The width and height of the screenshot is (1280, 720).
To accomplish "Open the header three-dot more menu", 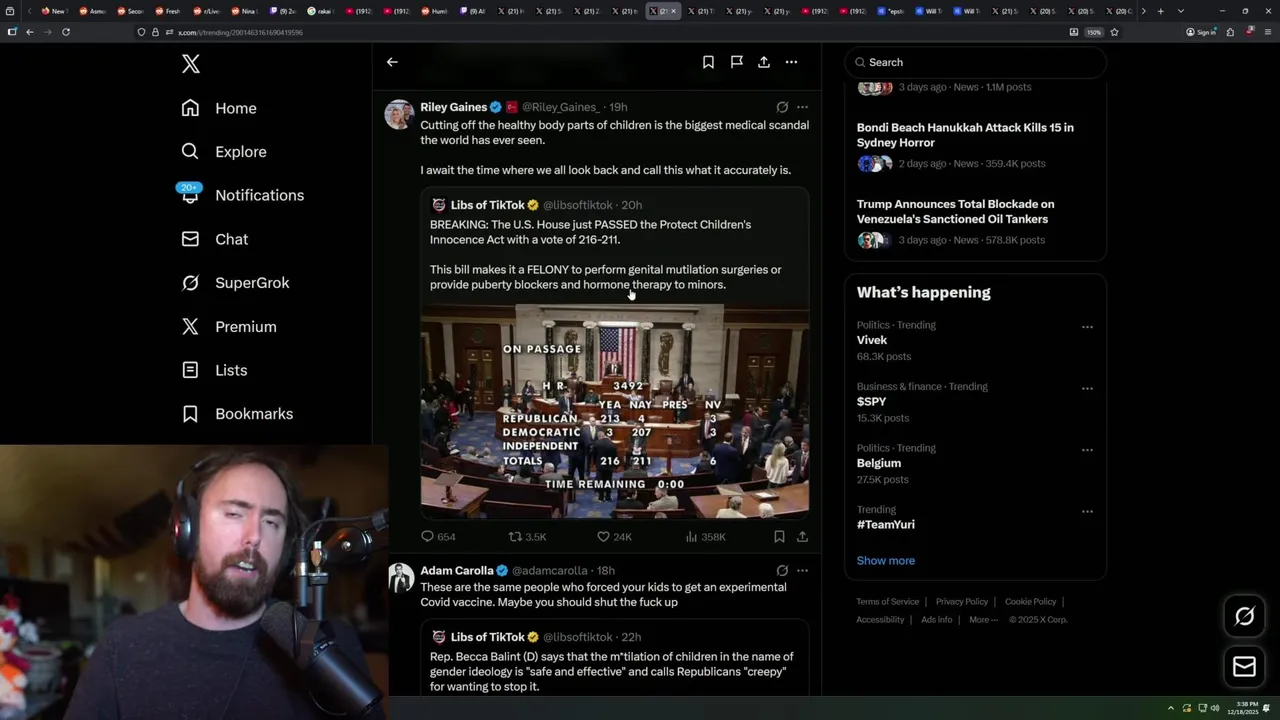I will (x=791, y=62).
